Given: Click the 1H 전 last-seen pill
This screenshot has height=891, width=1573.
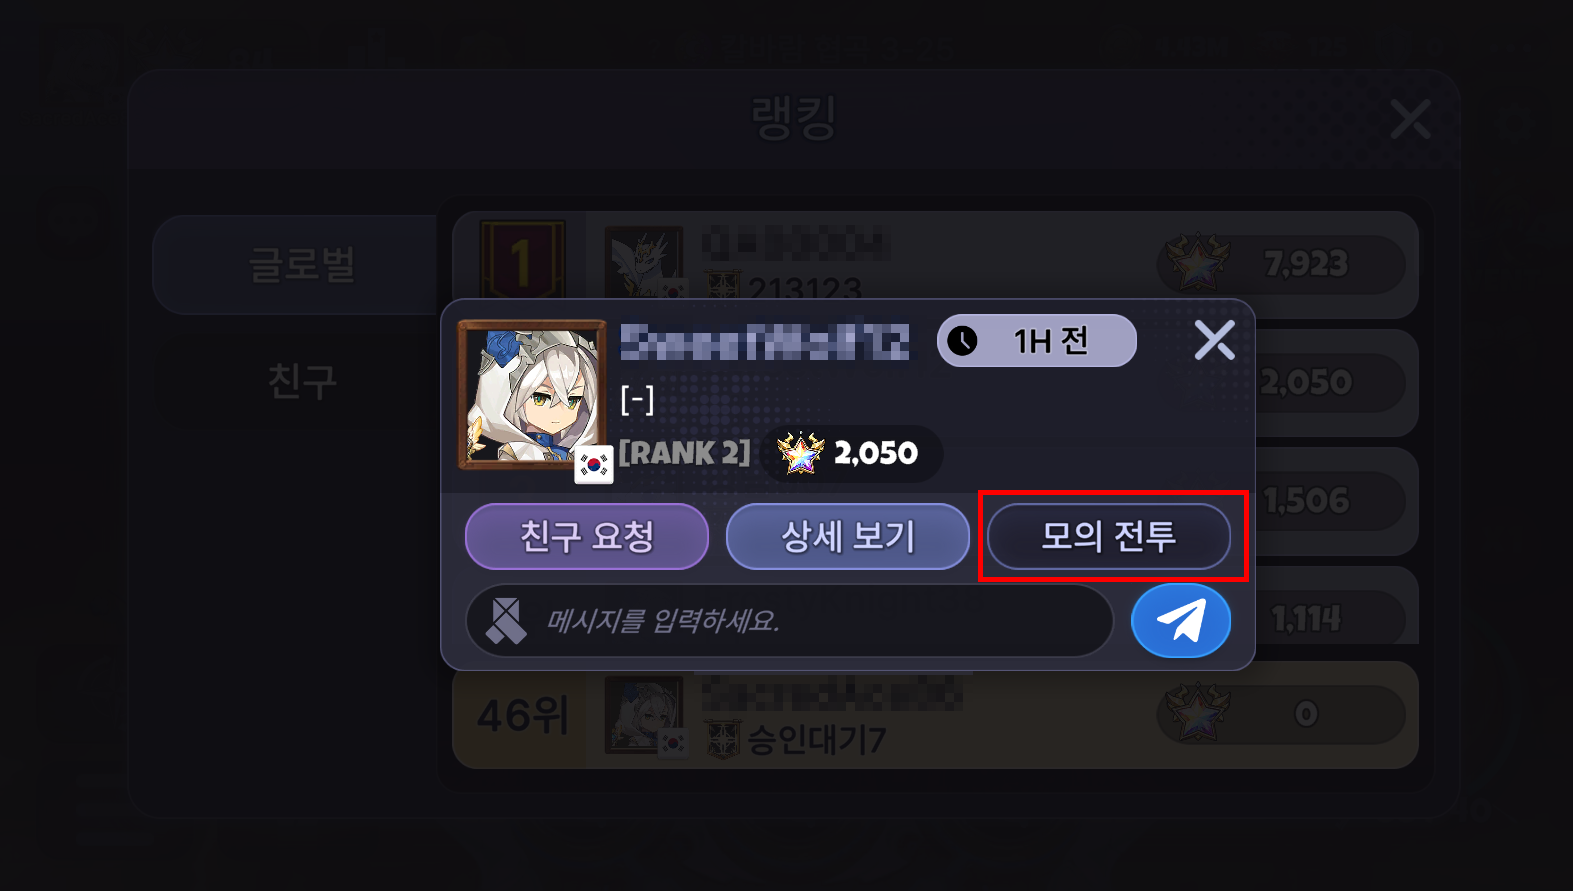Looking at the screenshot, I should pos(1036,341).
